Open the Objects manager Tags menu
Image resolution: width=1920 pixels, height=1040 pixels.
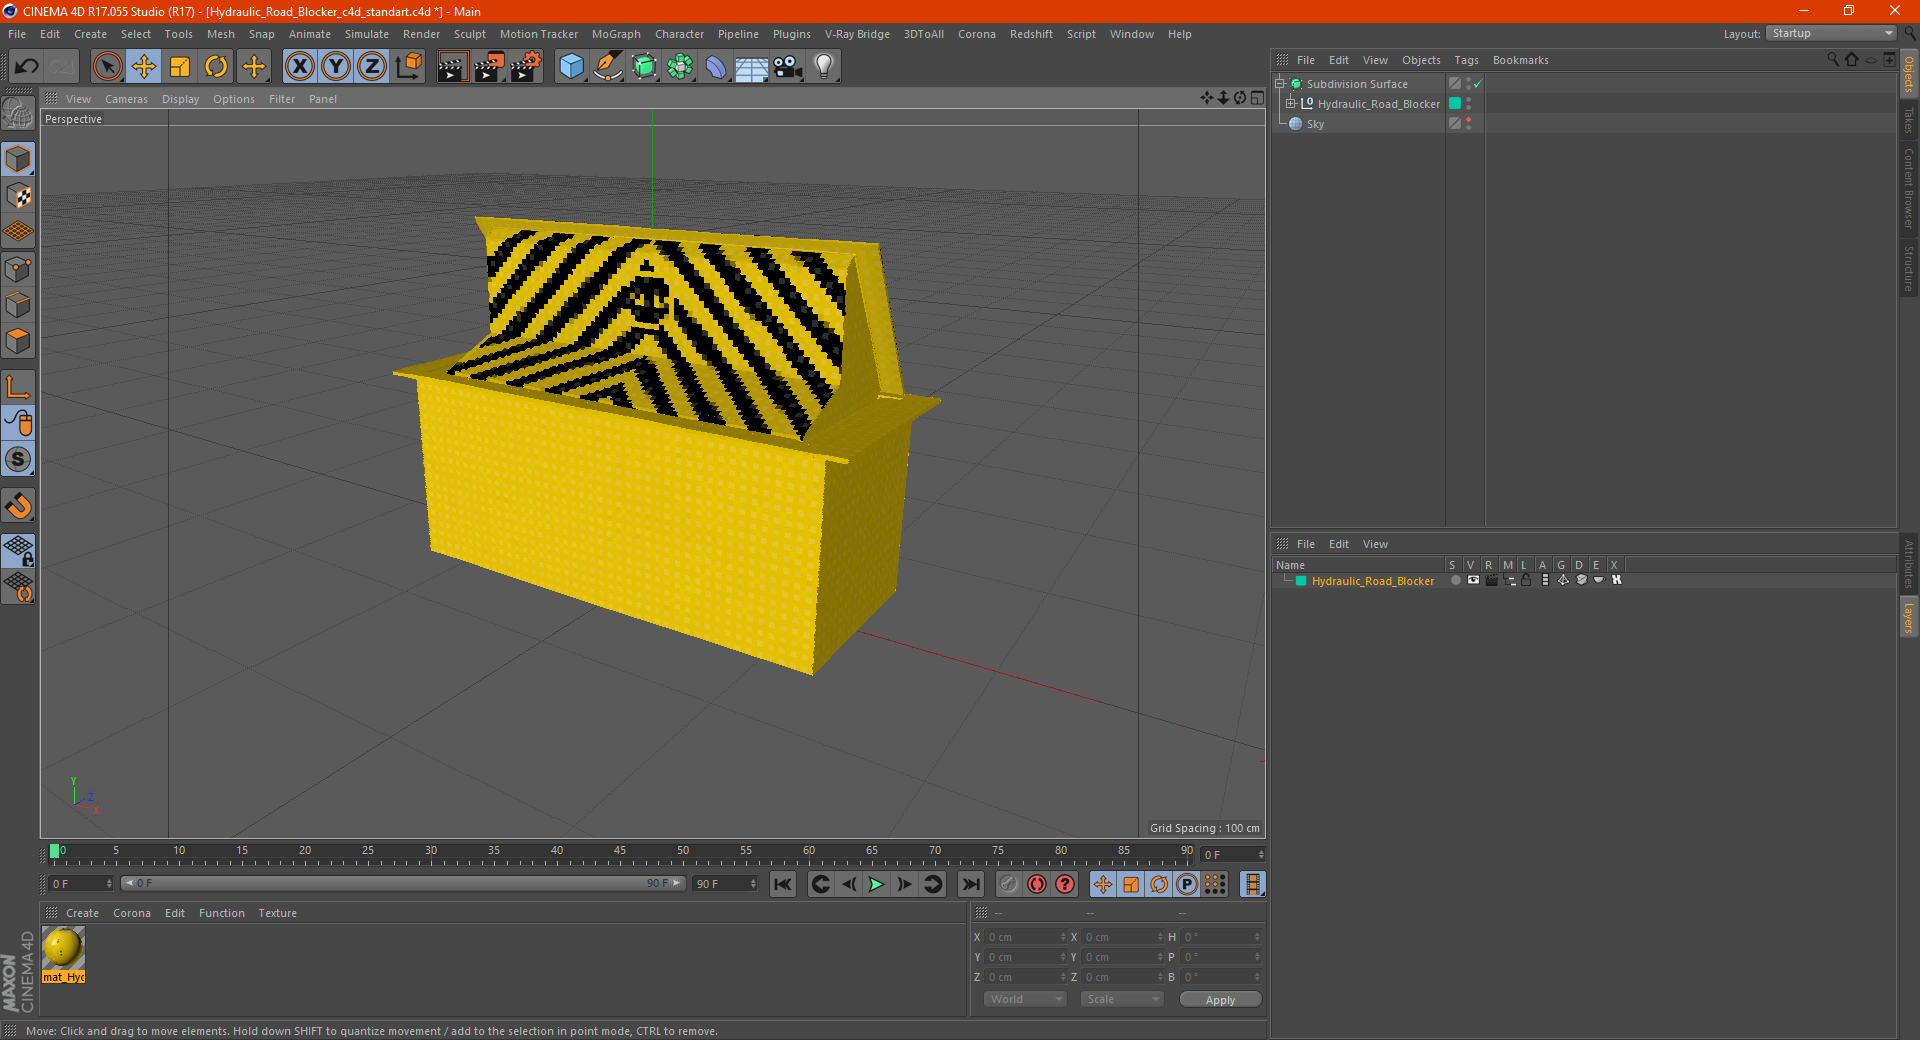tap(1466, 60)
